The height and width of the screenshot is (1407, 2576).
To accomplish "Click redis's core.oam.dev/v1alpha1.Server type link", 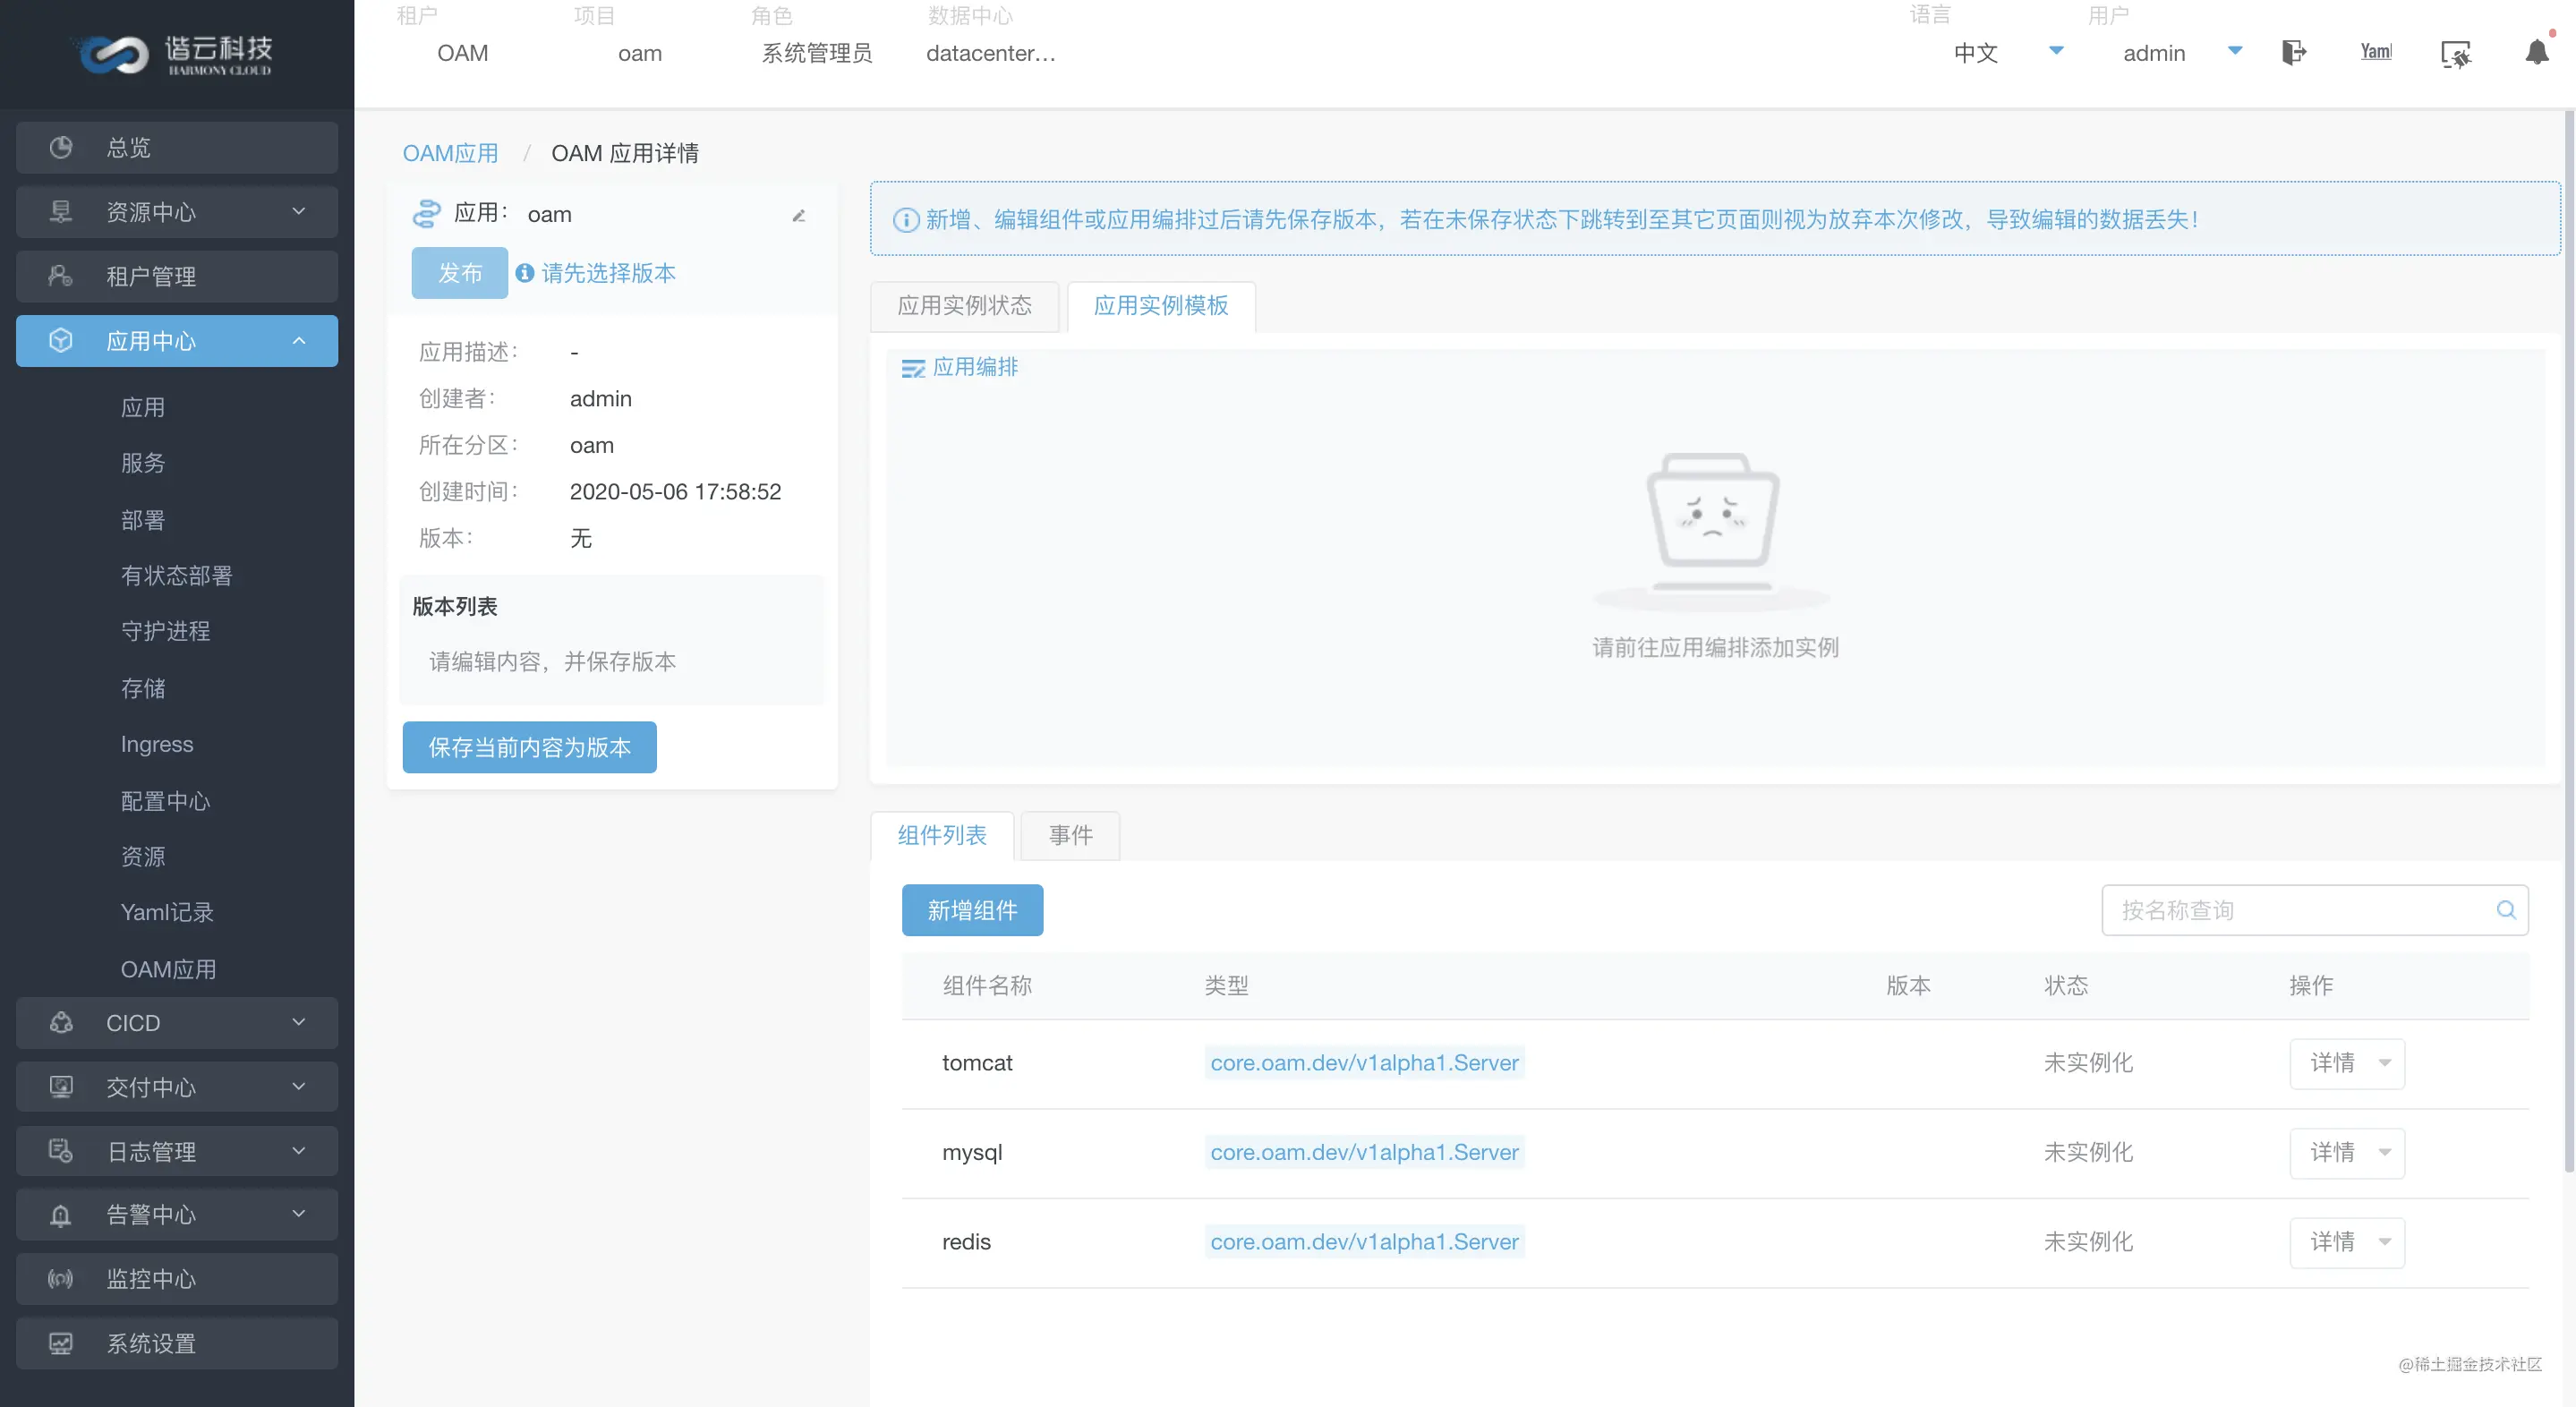I will click(1364, 1242).
